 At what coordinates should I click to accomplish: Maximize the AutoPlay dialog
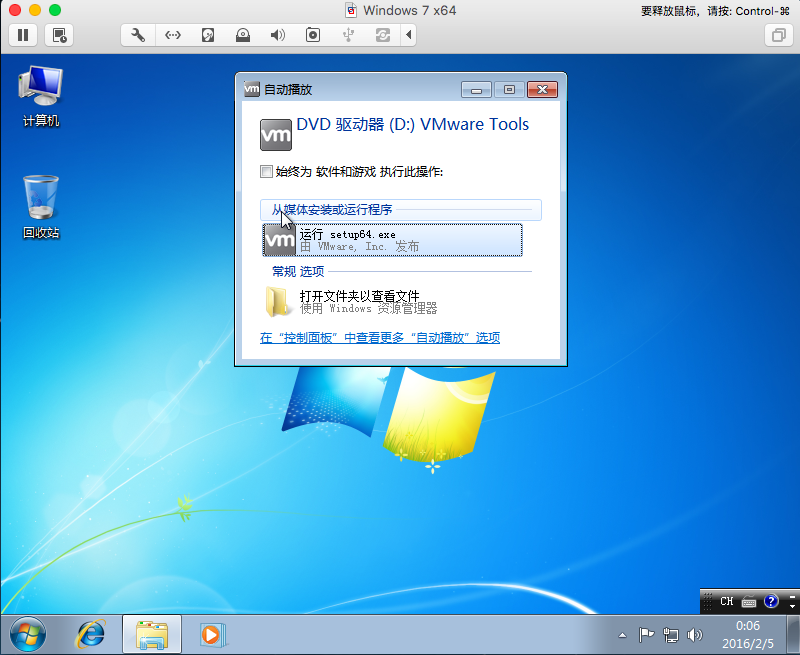tap(509, 90)
